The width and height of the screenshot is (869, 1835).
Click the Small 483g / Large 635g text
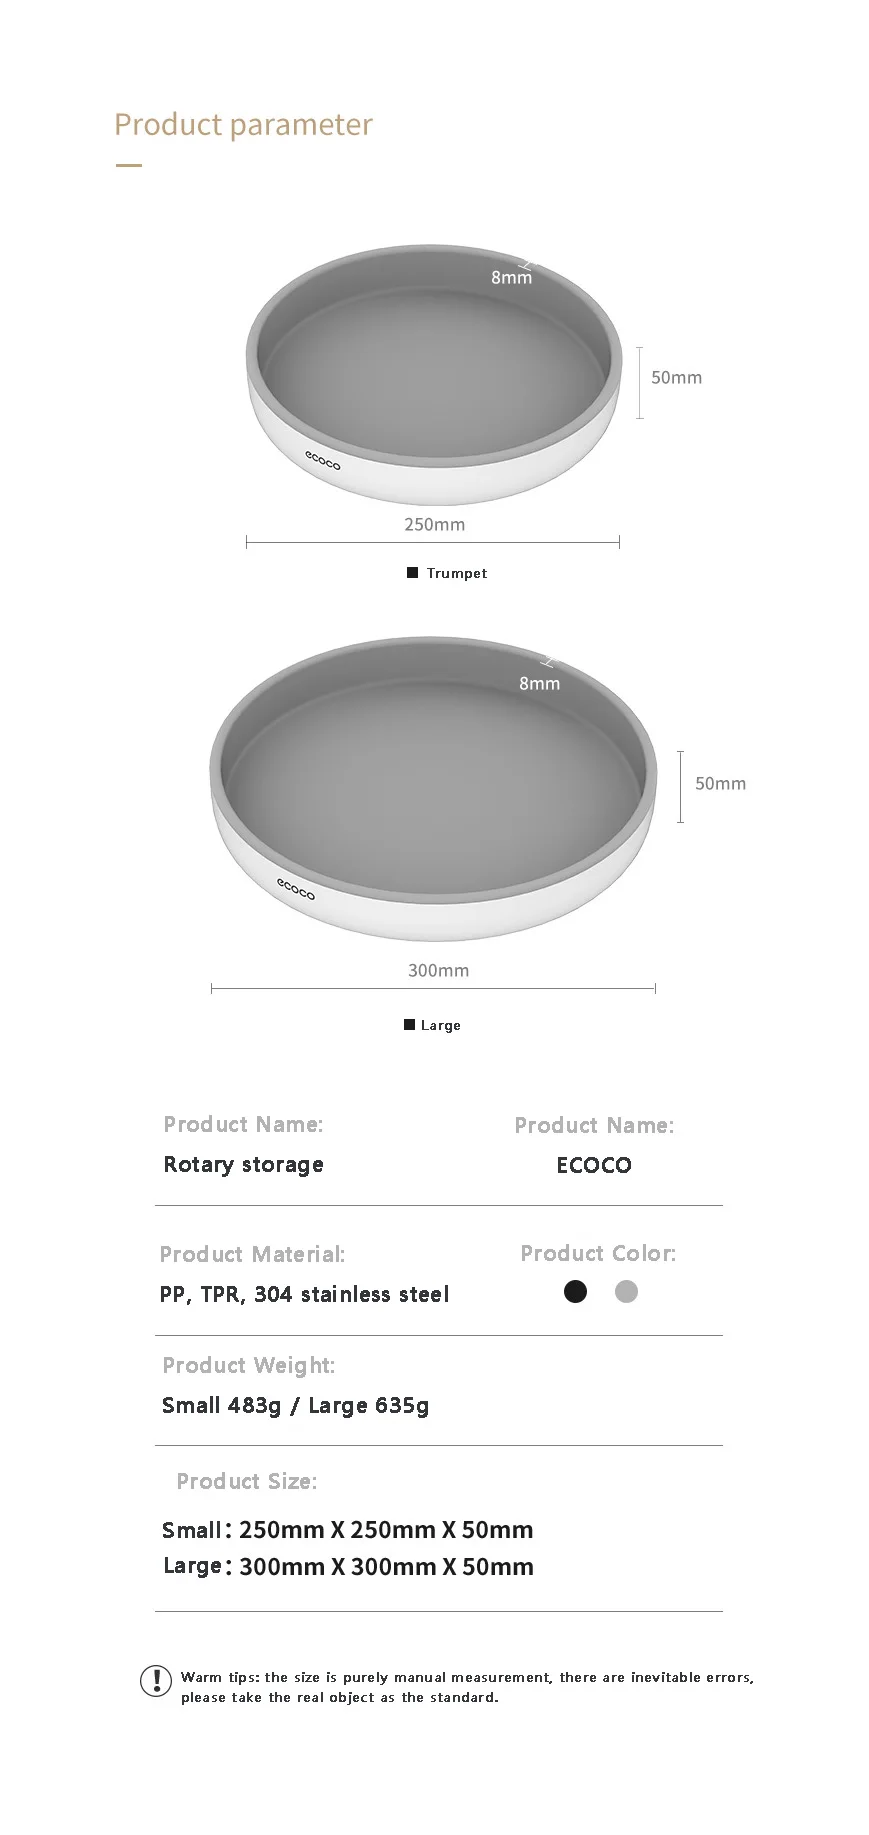pos(296,1405)
